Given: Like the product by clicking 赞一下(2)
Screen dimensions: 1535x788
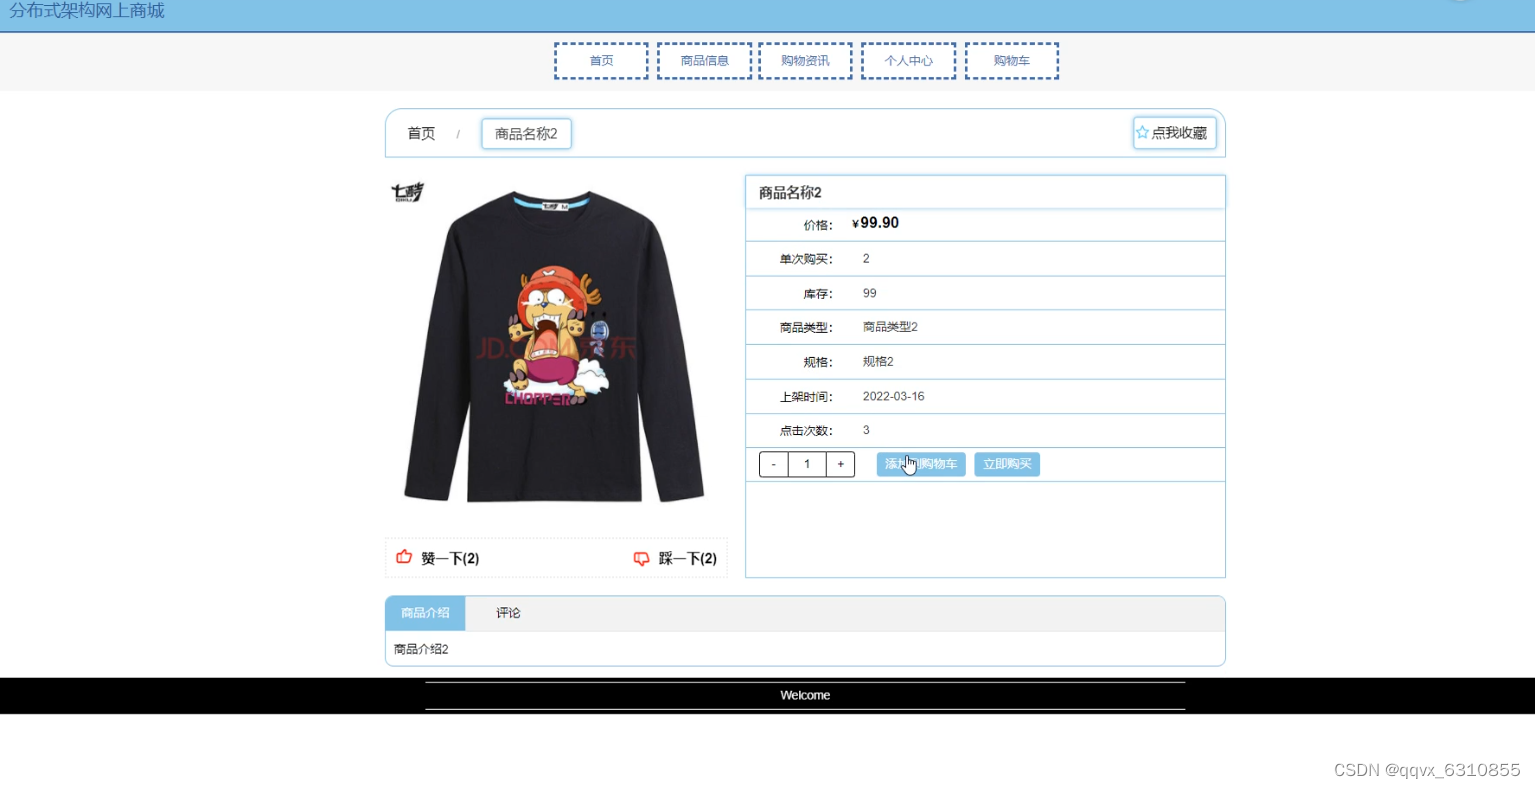Looking at the screenshot, I should point(447,558).
